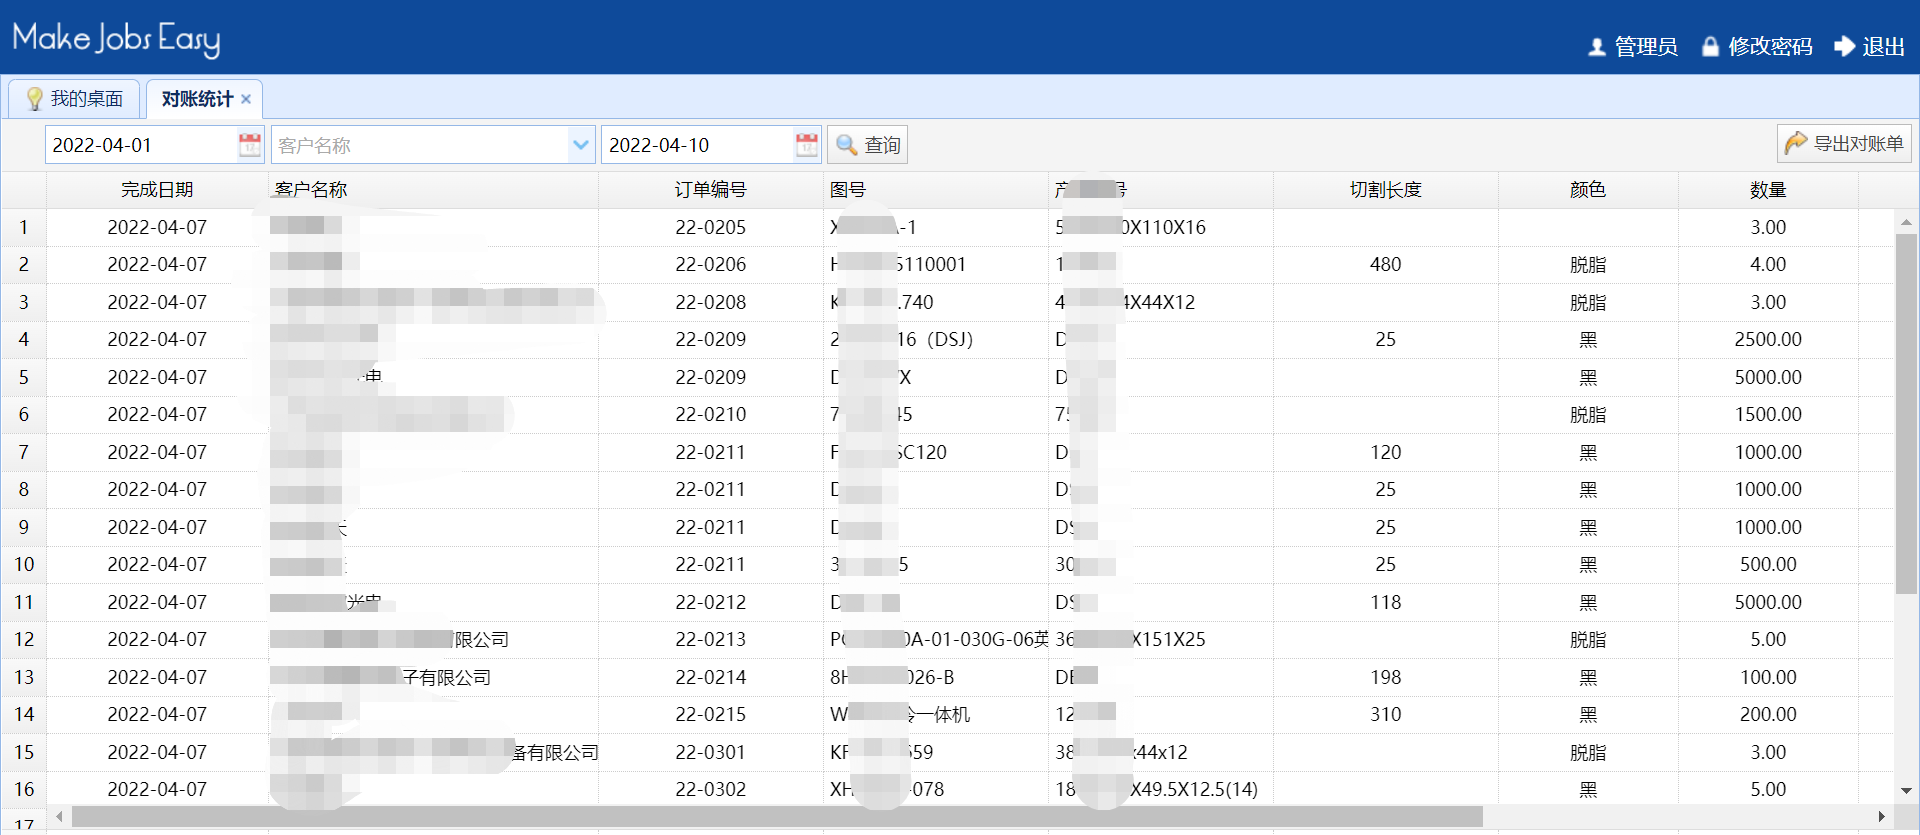This screenshot has width=1920, height=835.
Task: Close the 对账统计 tab
Action: tap(246, 99)
